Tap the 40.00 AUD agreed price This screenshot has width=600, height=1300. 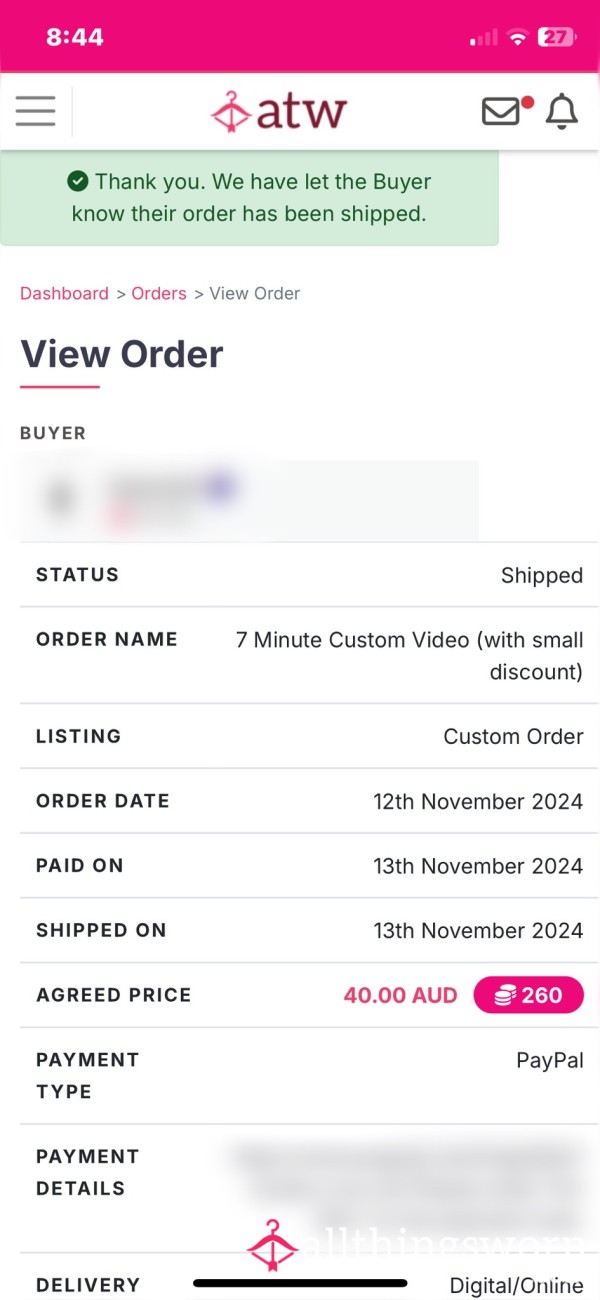point(401,995)
